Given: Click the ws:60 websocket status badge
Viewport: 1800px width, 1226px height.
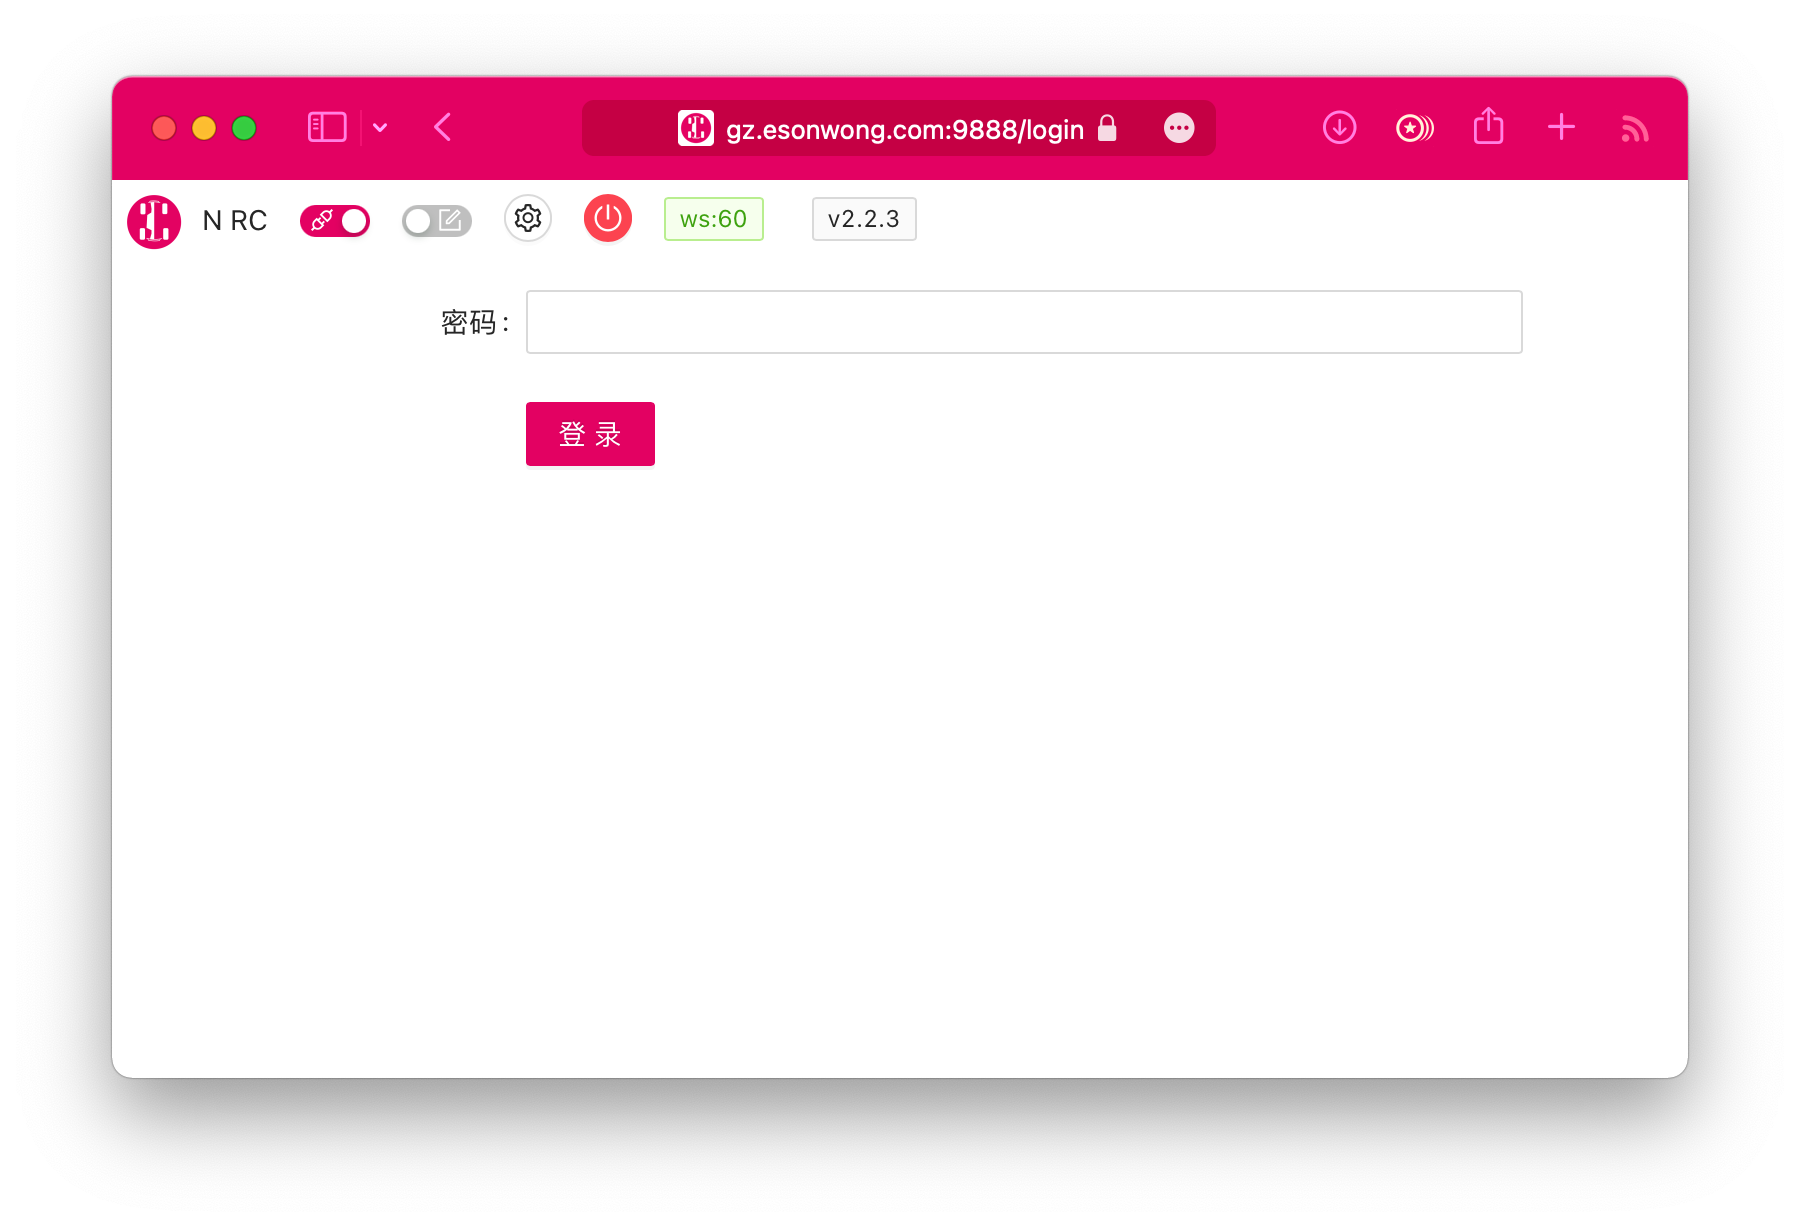Looking at the screenshot, I should coord(713,218).
